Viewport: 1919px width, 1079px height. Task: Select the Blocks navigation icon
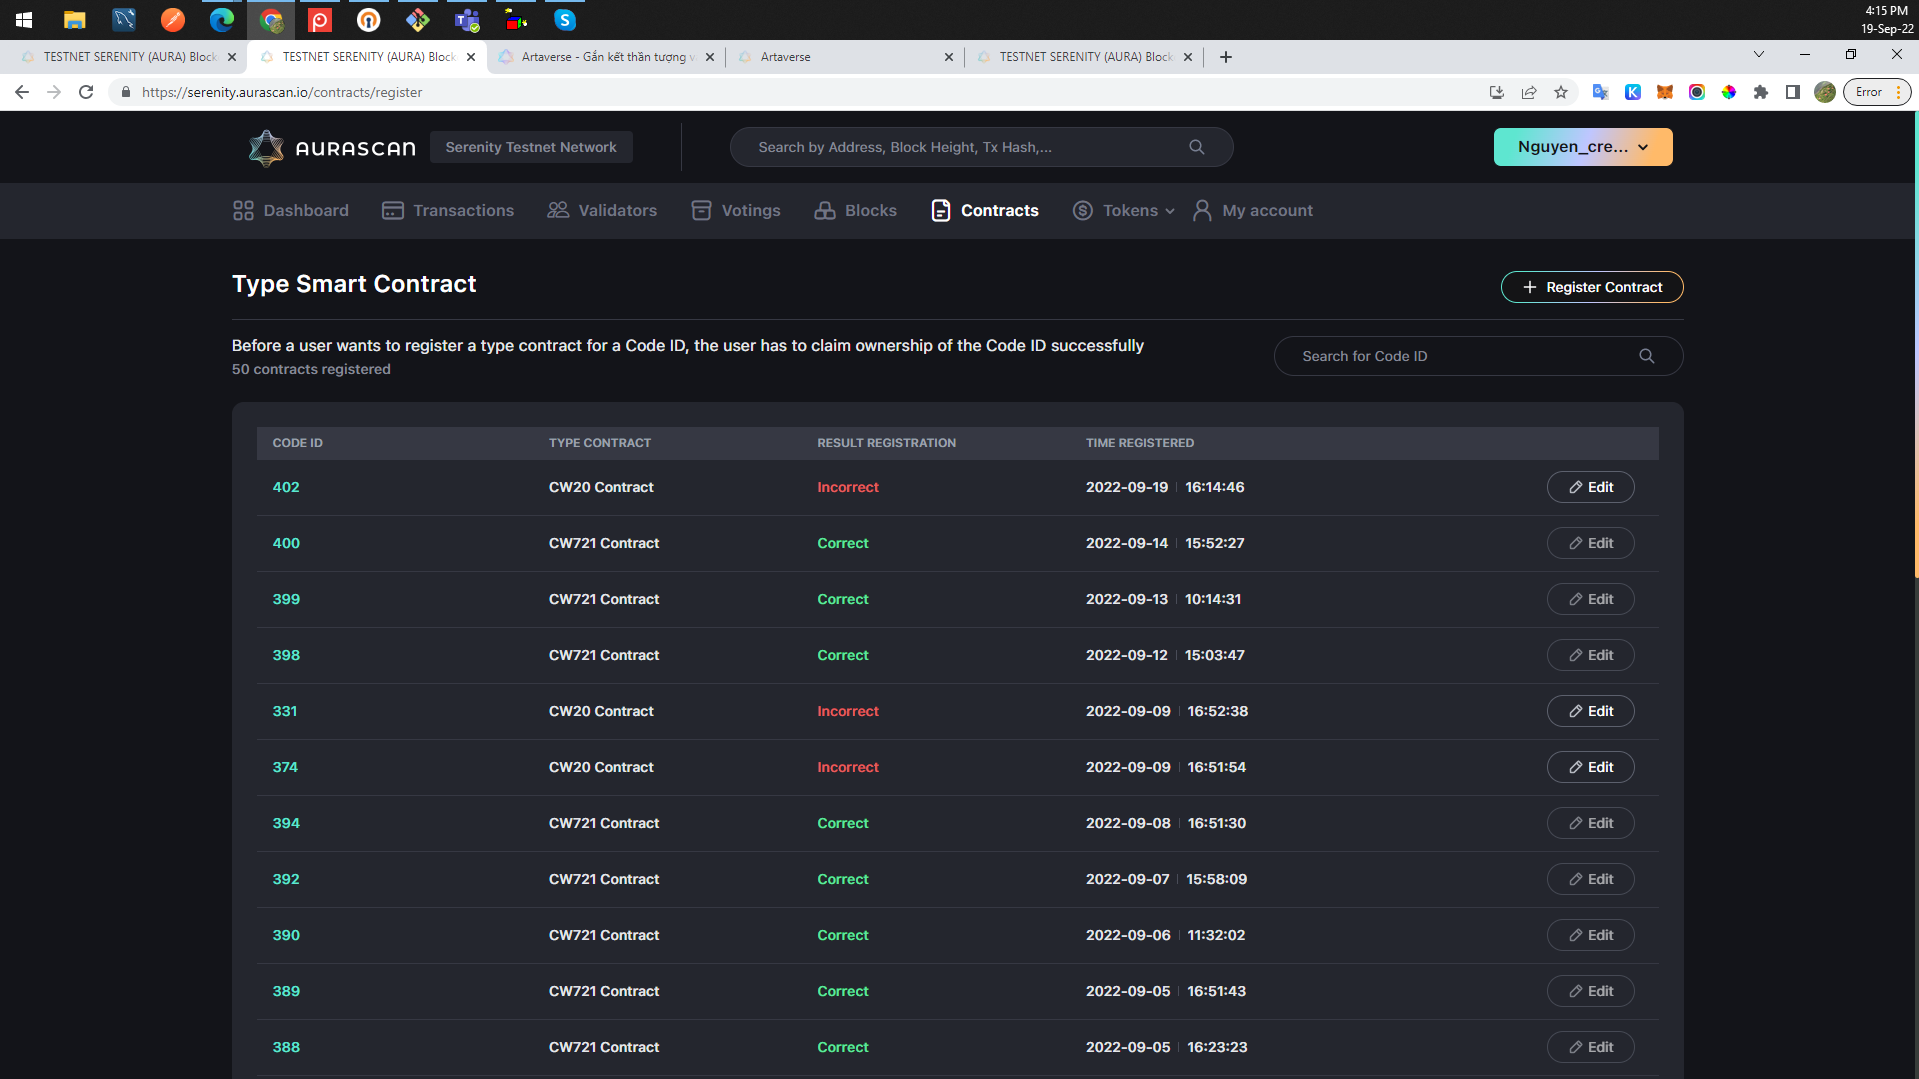pyautogui.click(x=823, y=210)
